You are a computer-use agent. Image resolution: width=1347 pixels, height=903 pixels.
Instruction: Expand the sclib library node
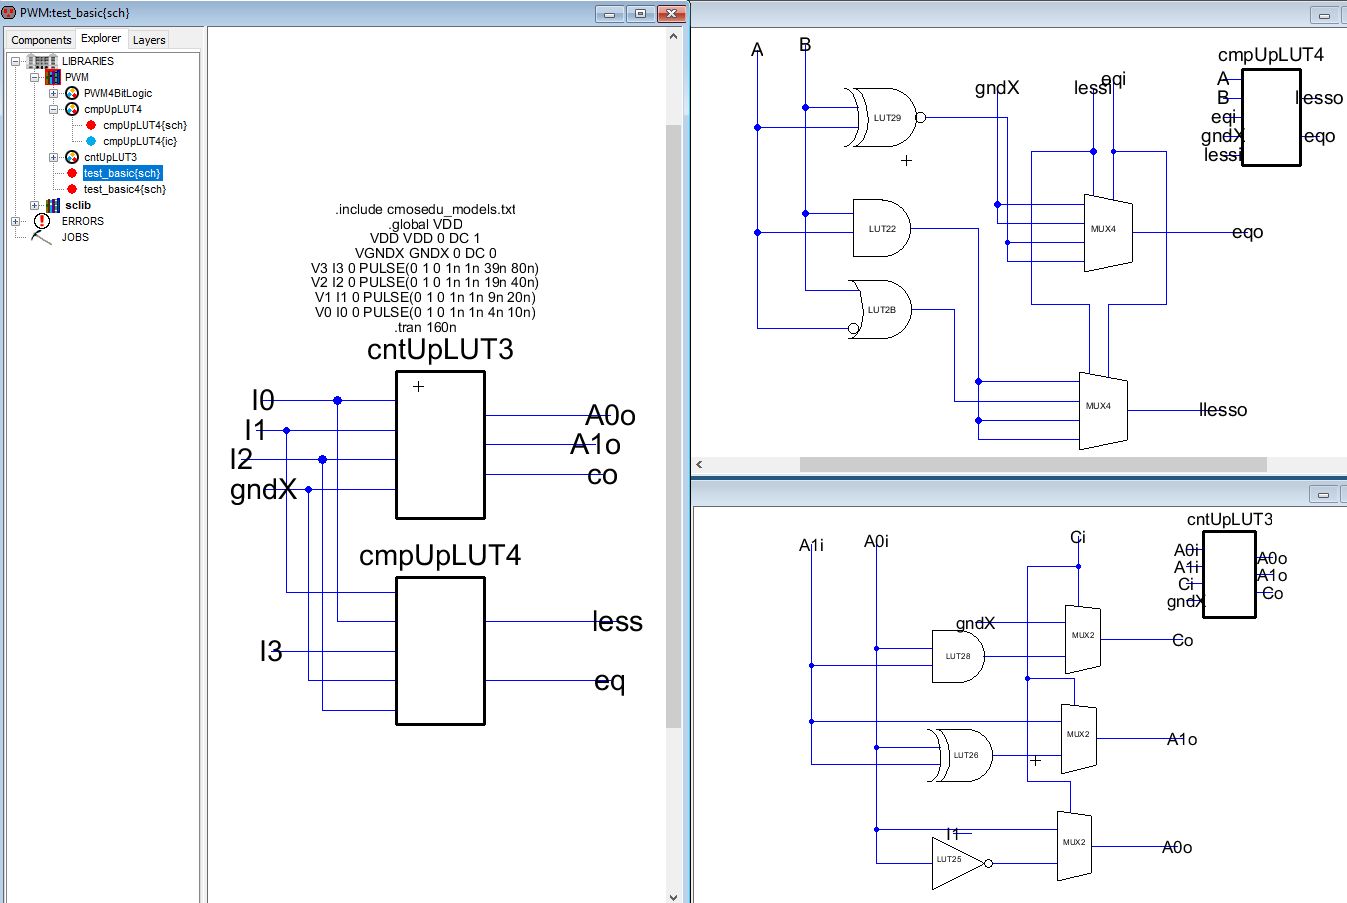35,205
